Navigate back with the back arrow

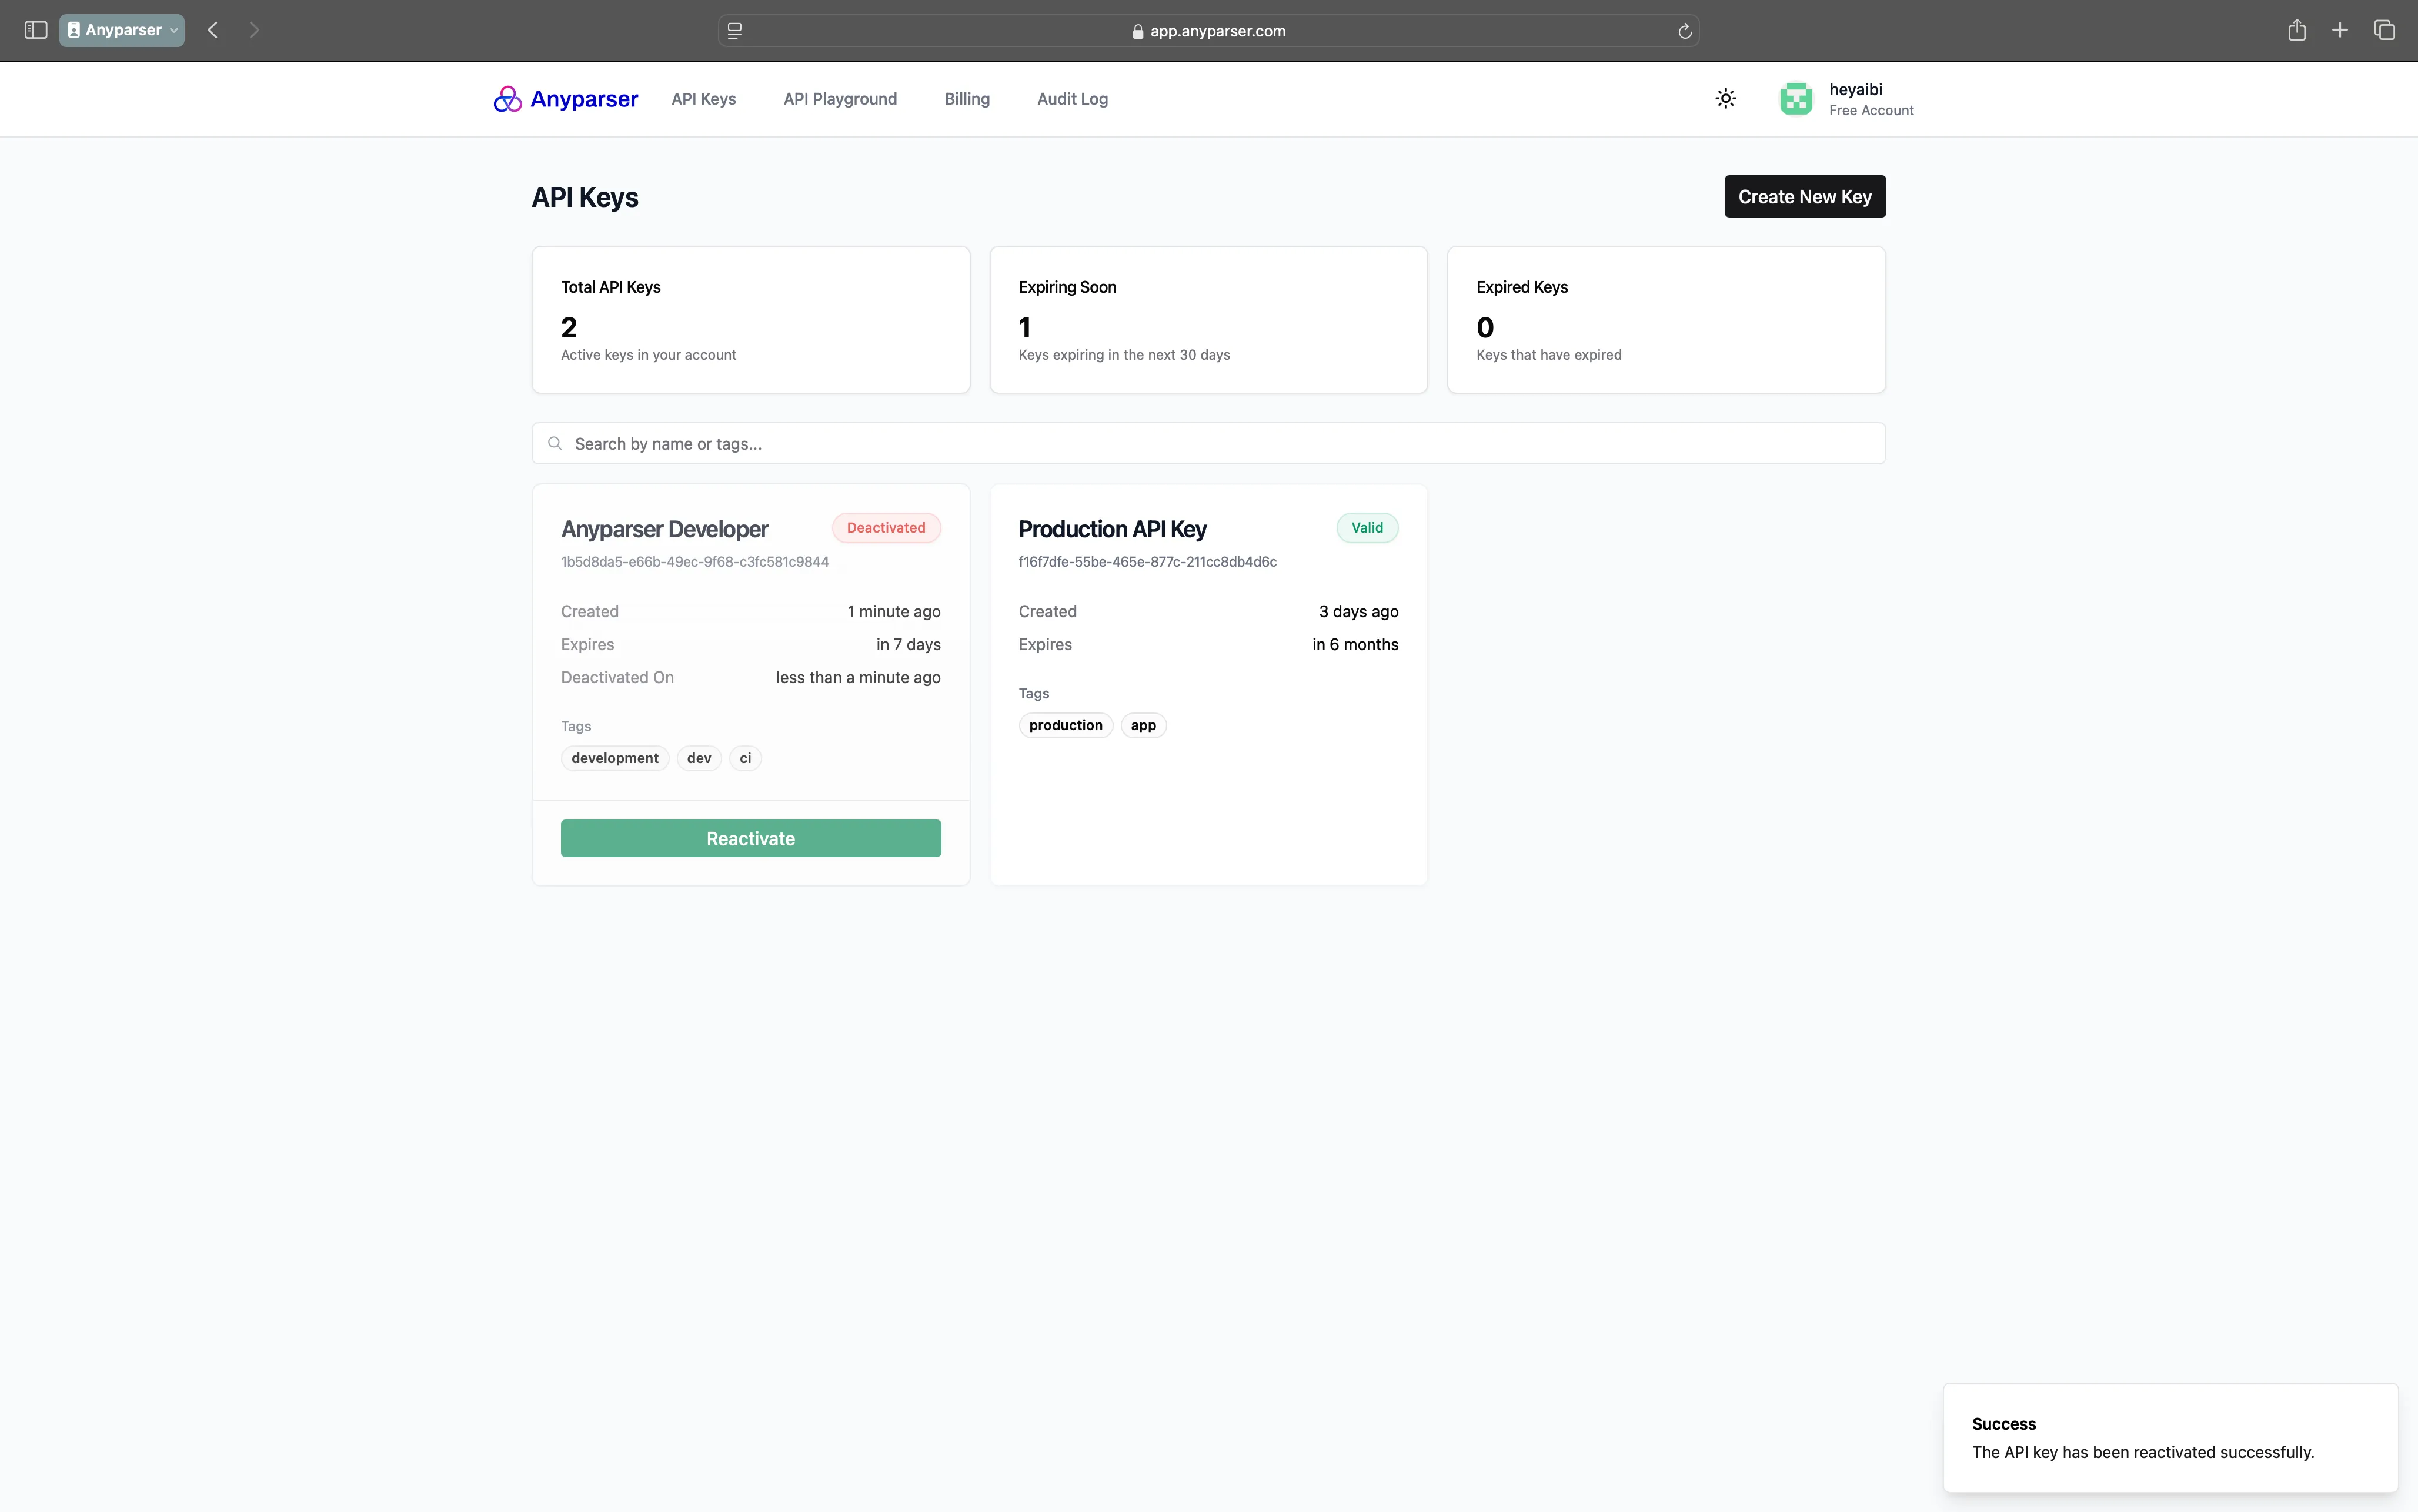pyautogui.click(x=212, y=30)
